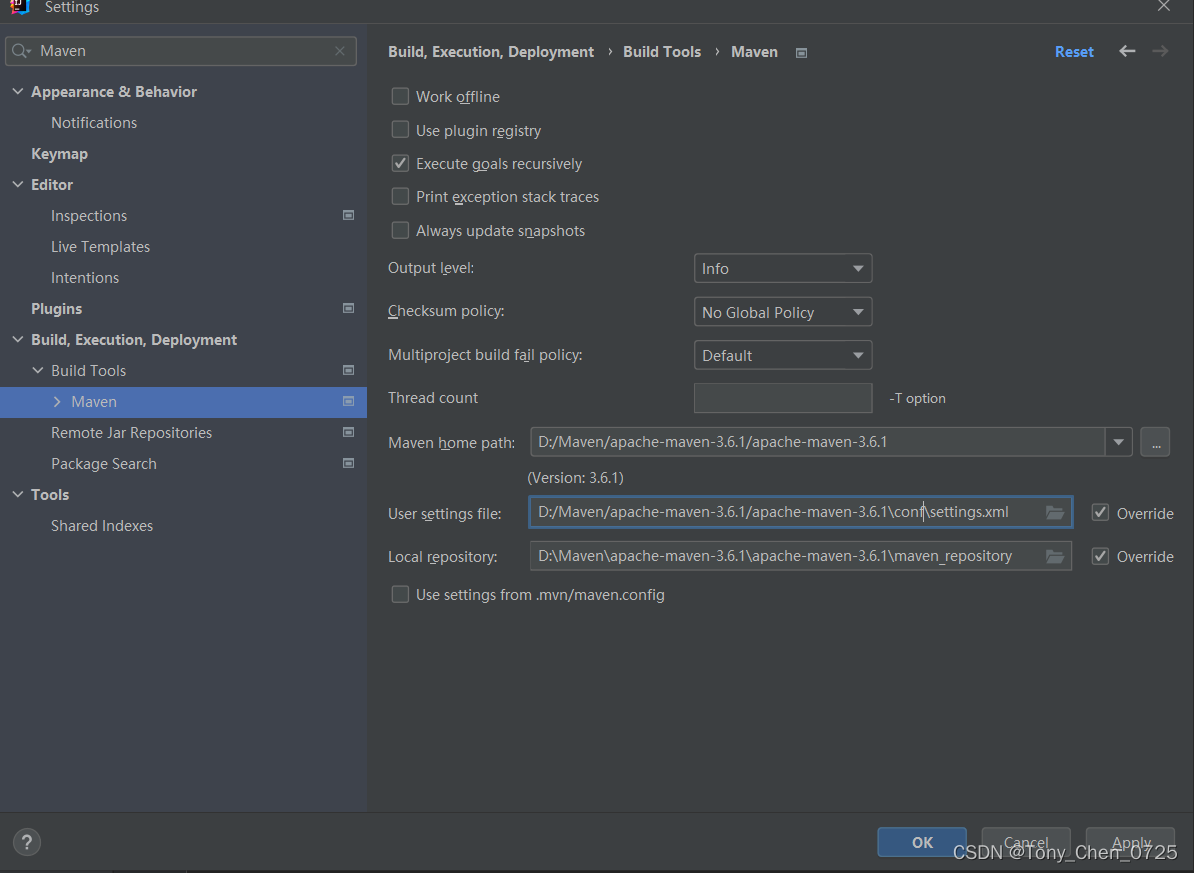
Task: Click Build, Execution, Deployment breadcrumb
Action: pos(491,52)
